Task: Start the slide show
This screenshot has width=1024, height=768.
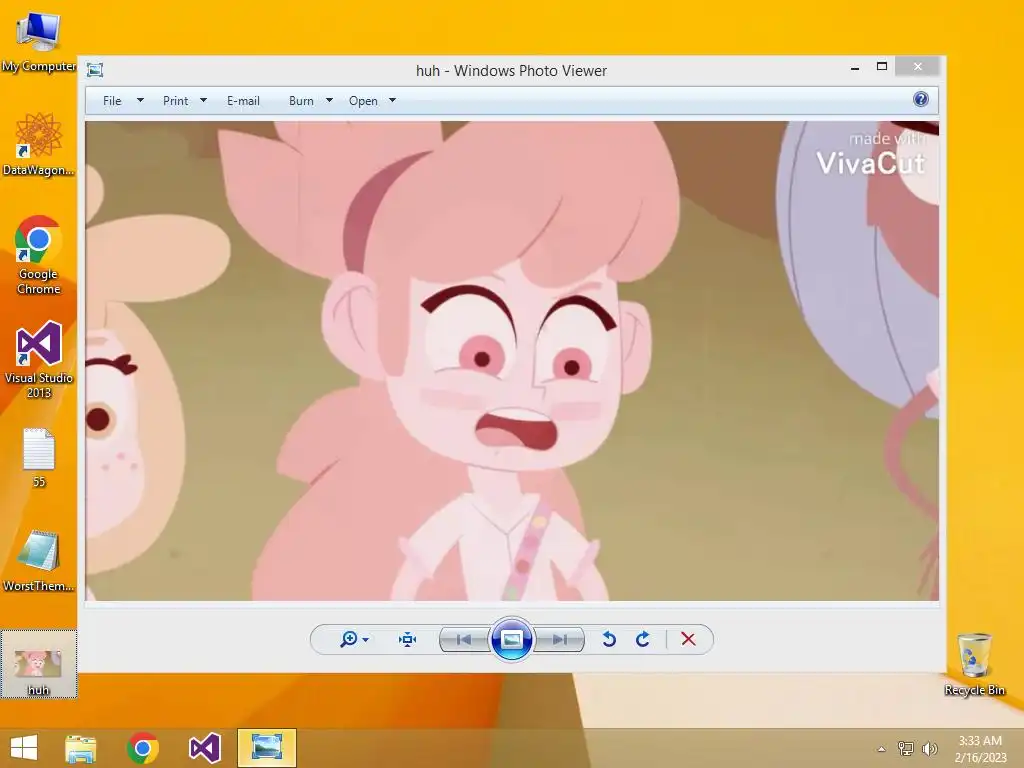Action: [511, 639]
